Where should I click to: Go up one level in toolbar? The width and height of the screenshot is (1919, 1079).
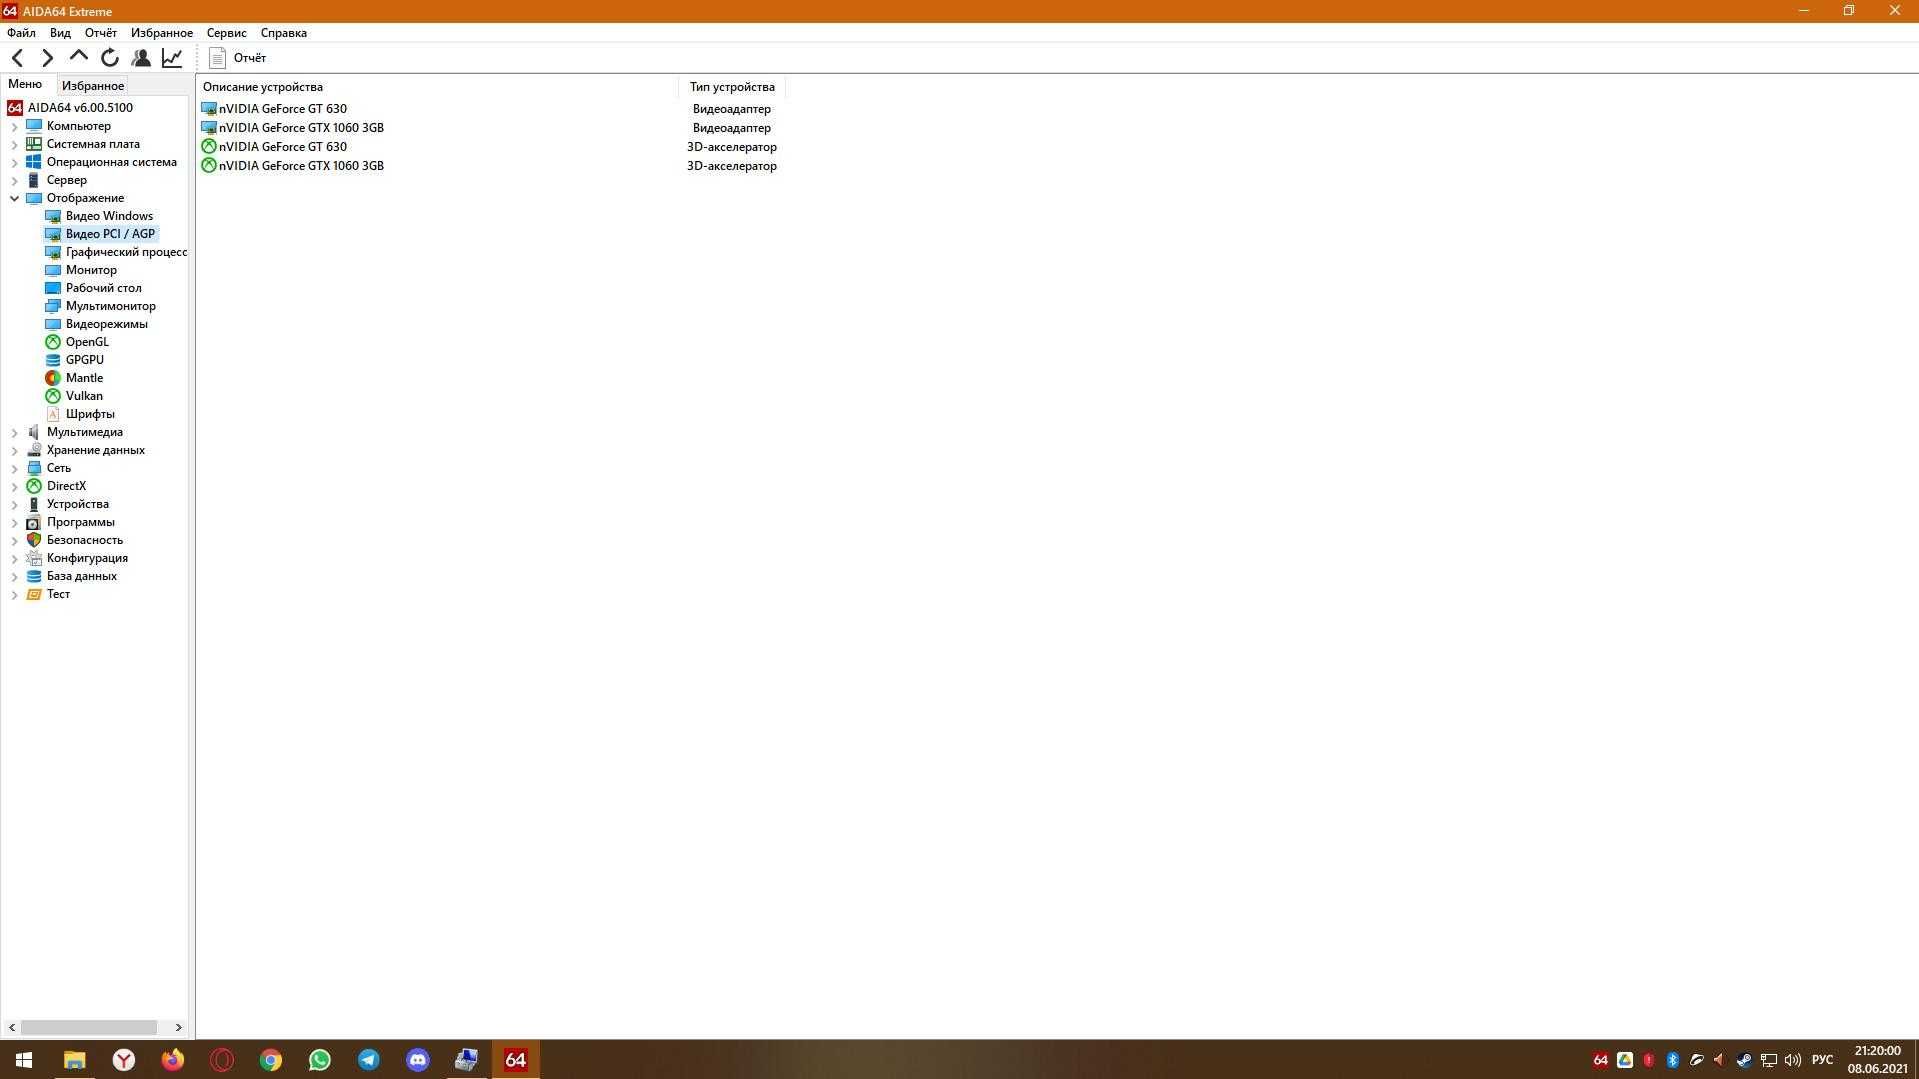click(x=78, y=57)
